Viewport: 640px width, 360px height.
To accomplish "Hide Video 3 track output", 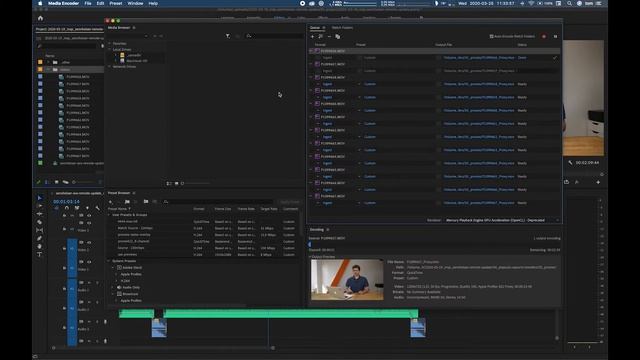I will 89,223.
